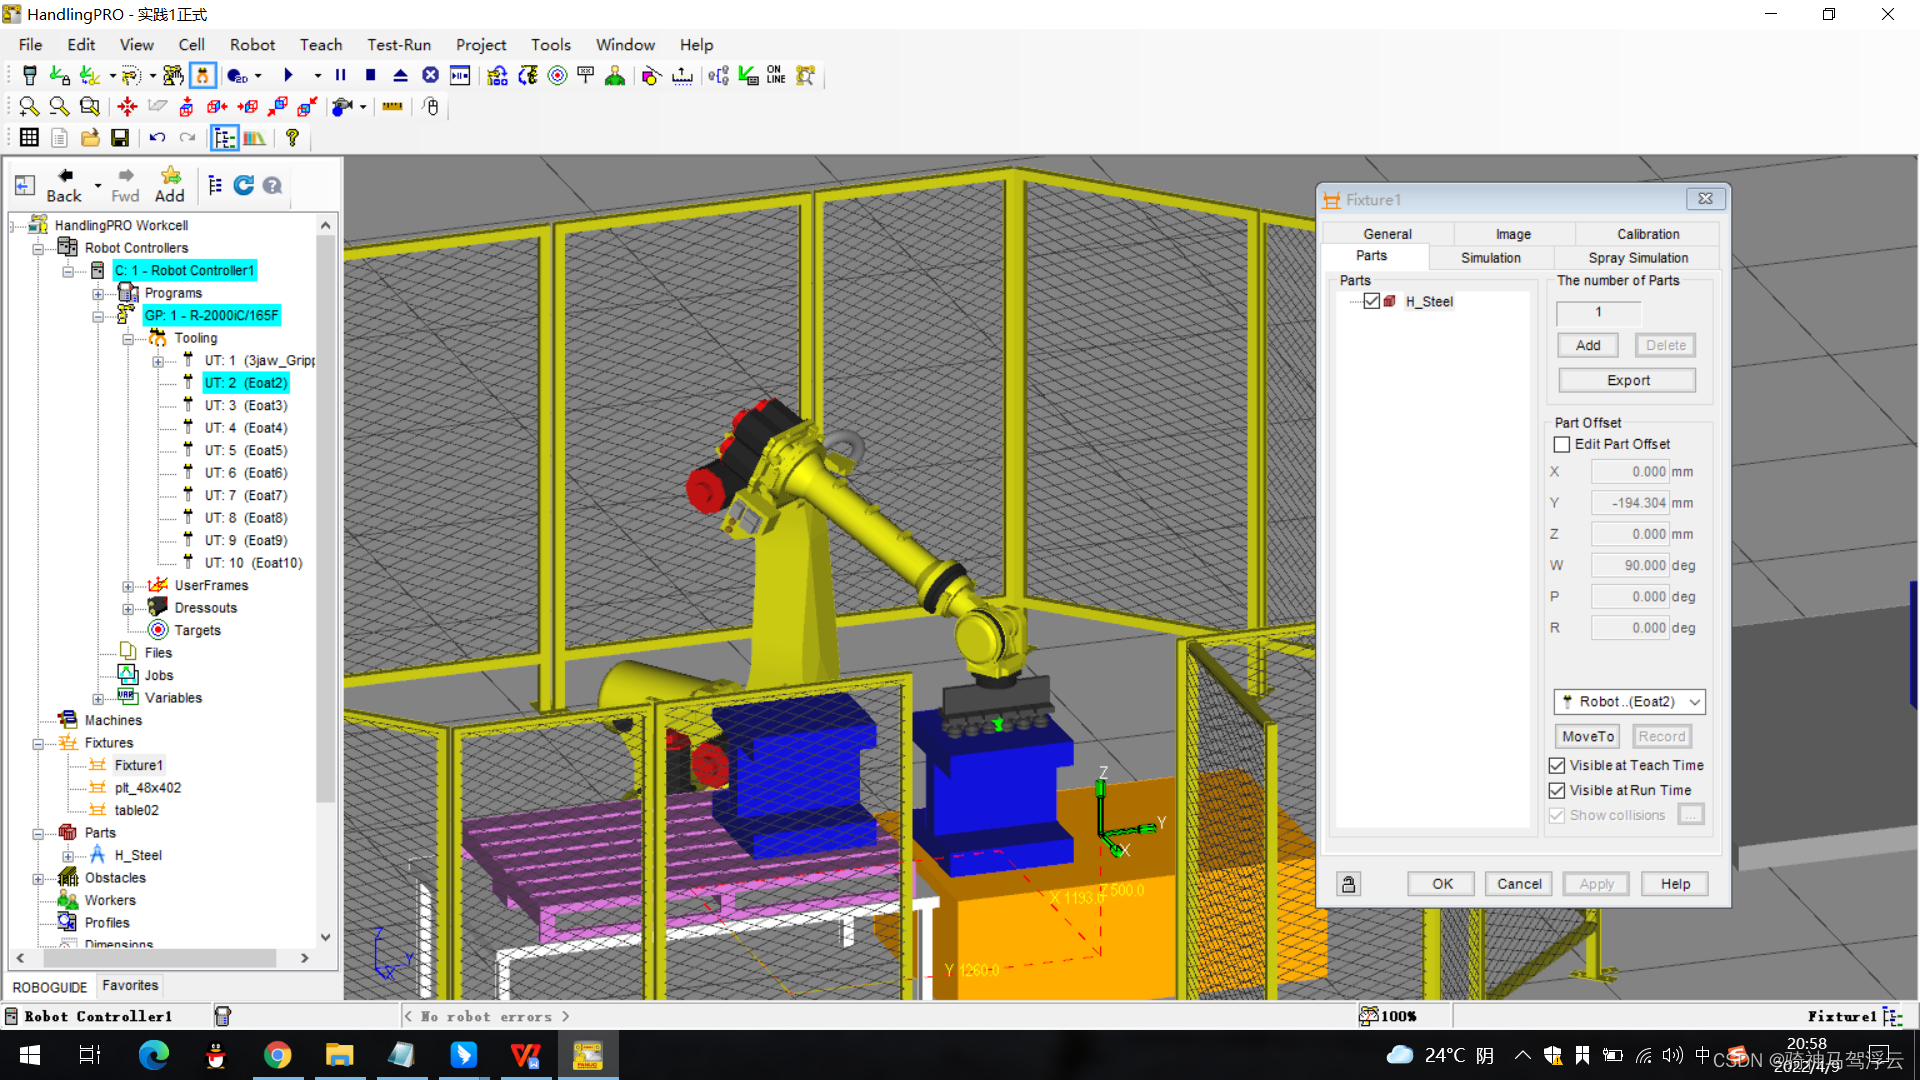1920x1080 pixels.
Task: Click the green worker figure toolbar icon
Action: coord(615,76)
